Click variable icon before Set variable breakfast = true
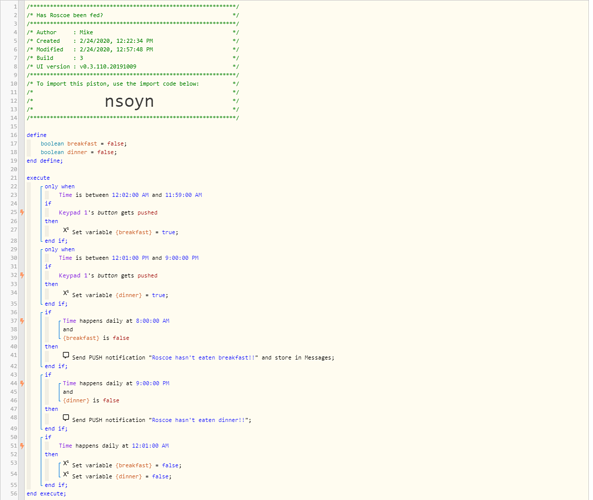This screenshot has height=500, width=593. pyautogui.click(x=66, y=230)
